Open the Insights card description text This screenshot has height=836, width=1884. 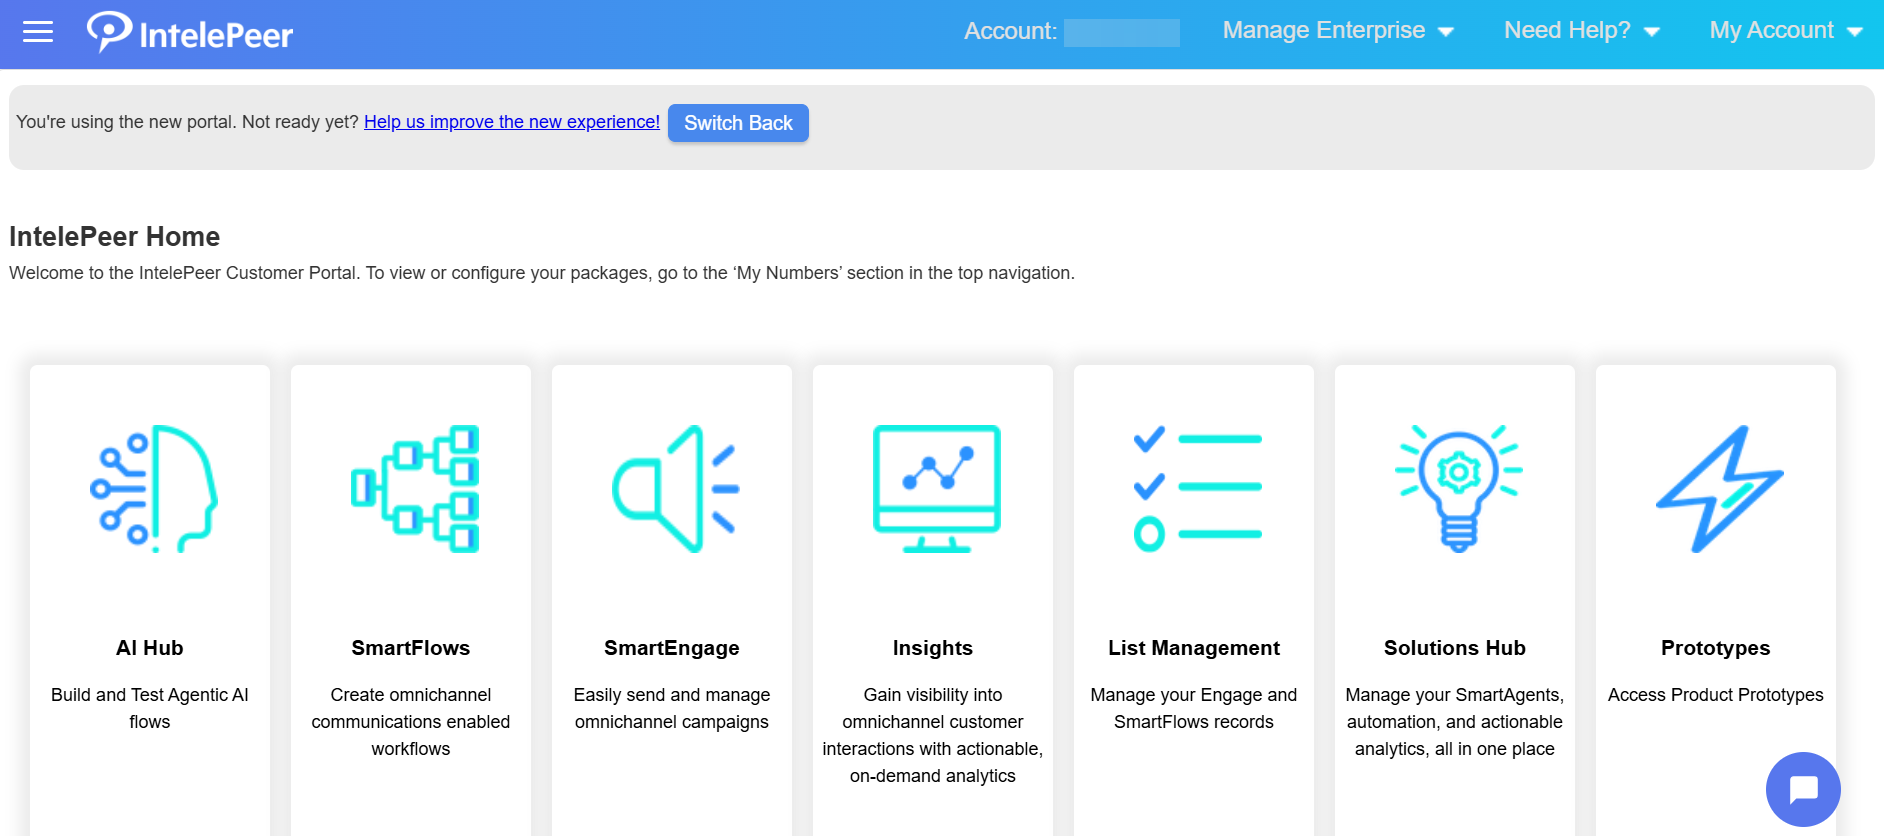pyautogui.click(x=932, y=735)
